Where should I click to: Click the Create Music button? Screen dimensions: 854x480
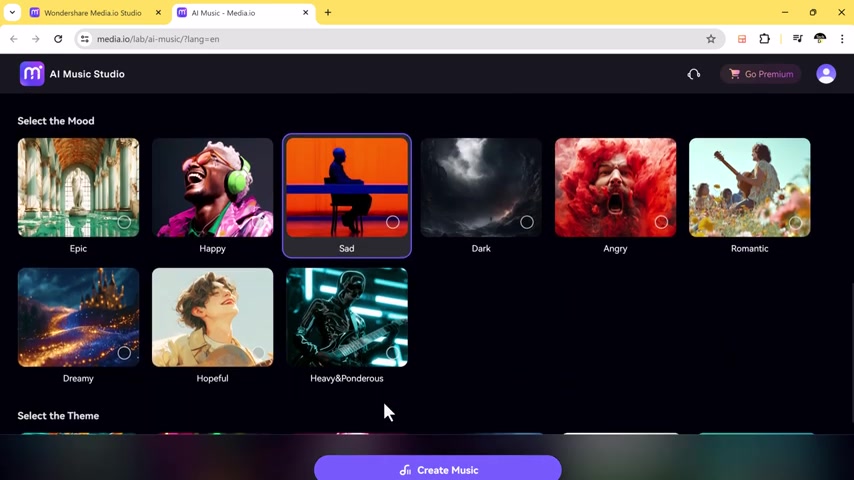click(x=437, y=469)
